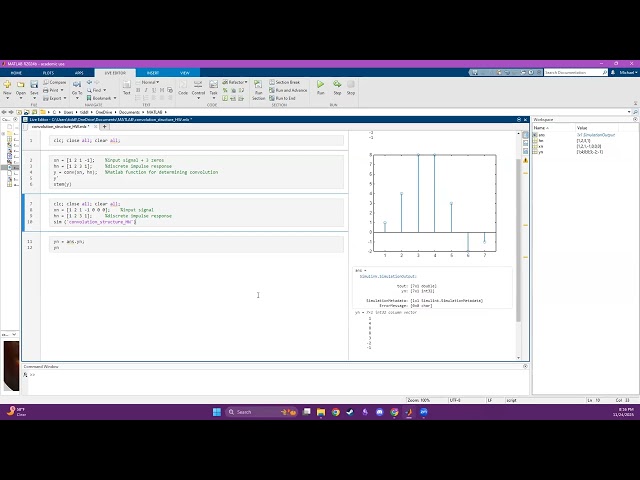Open the Bookmark dropdown
Viewport: 640px width, 480px height.
101,98
